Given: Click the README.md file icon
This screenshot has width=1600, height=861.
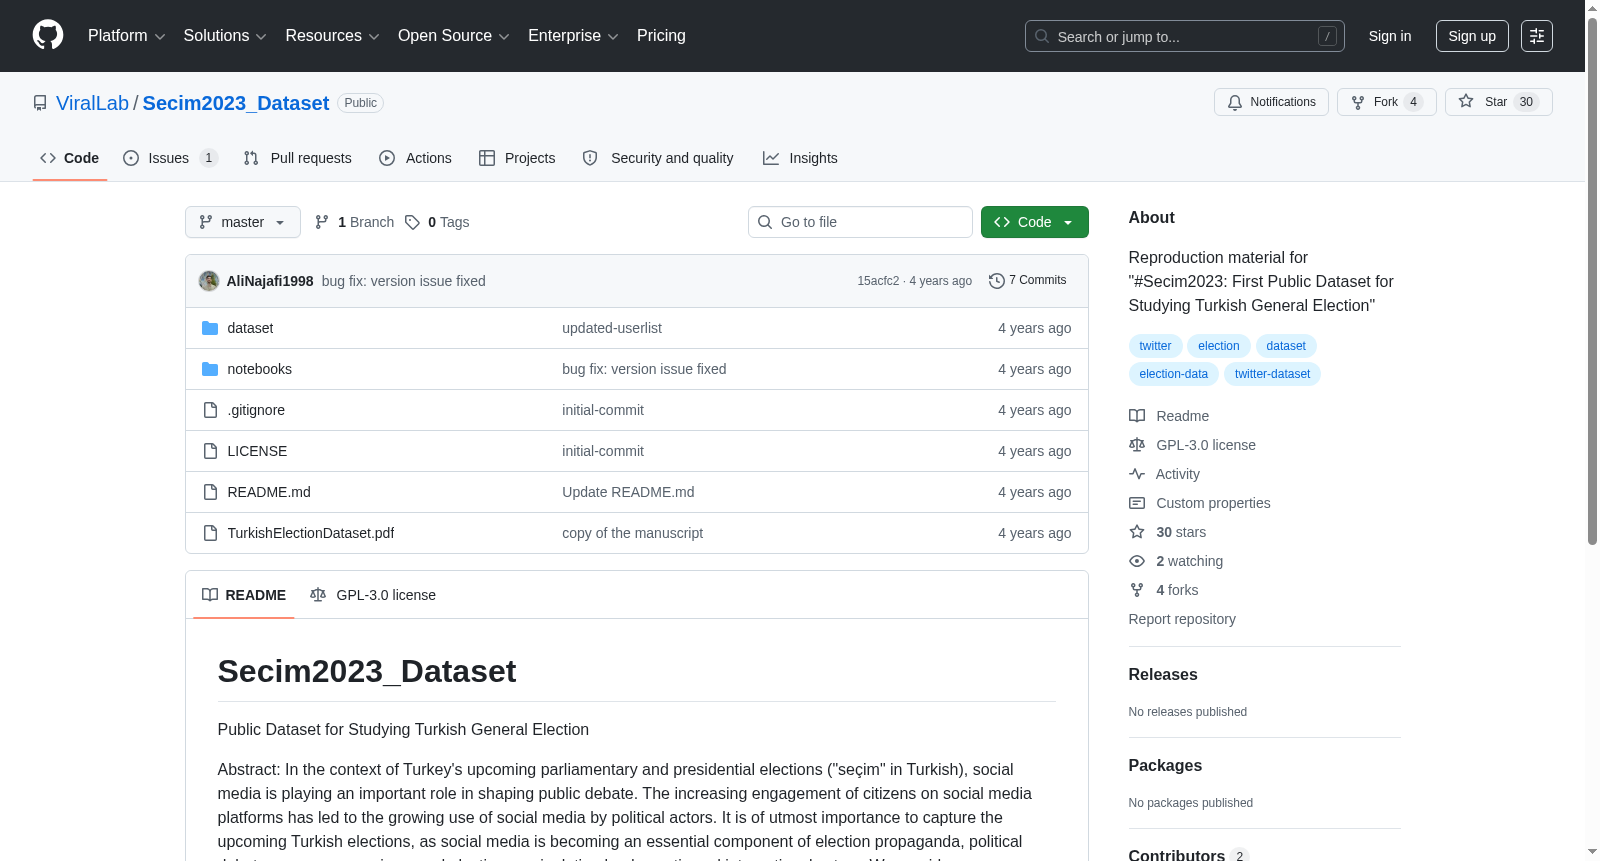Looking at the screenshot, I should [x=210, y=492].
